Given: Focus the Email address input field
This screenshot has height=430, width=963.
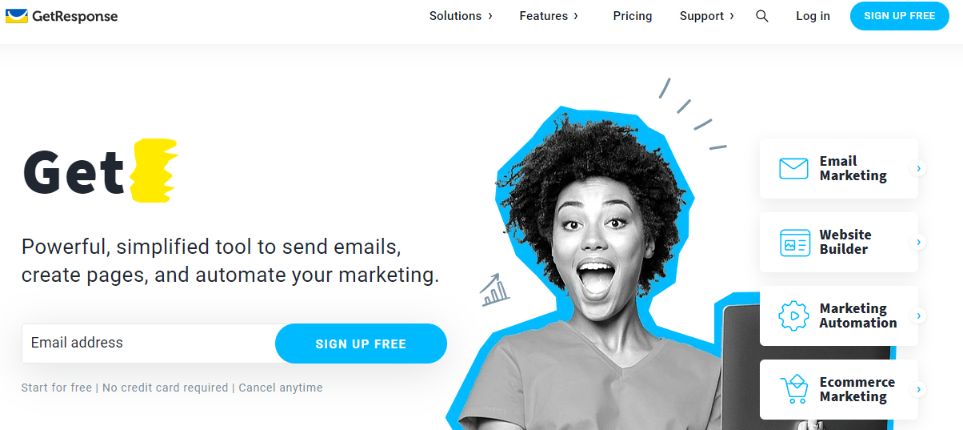Looking at the screenshot, I should click(x=149, y=343).
